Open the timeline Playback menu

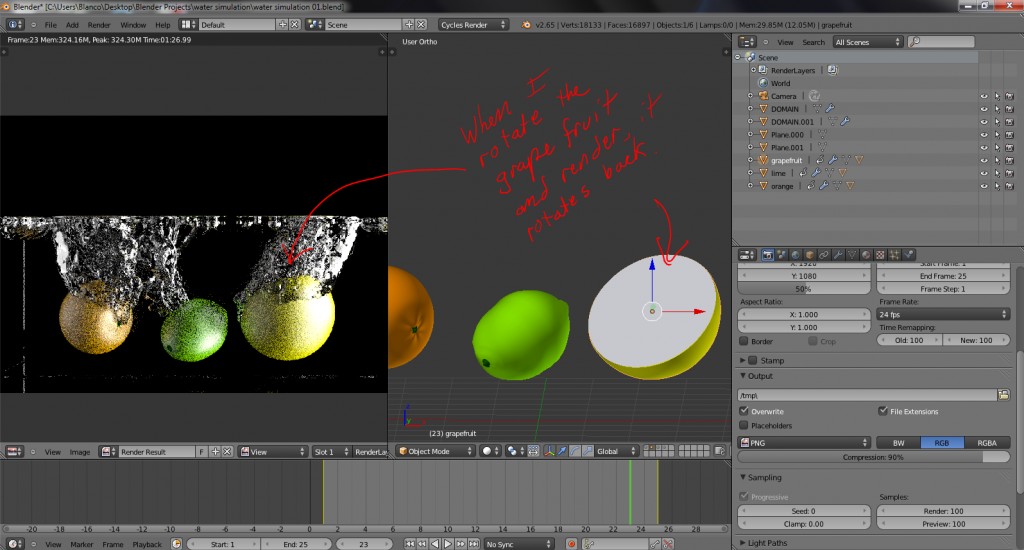147,544
